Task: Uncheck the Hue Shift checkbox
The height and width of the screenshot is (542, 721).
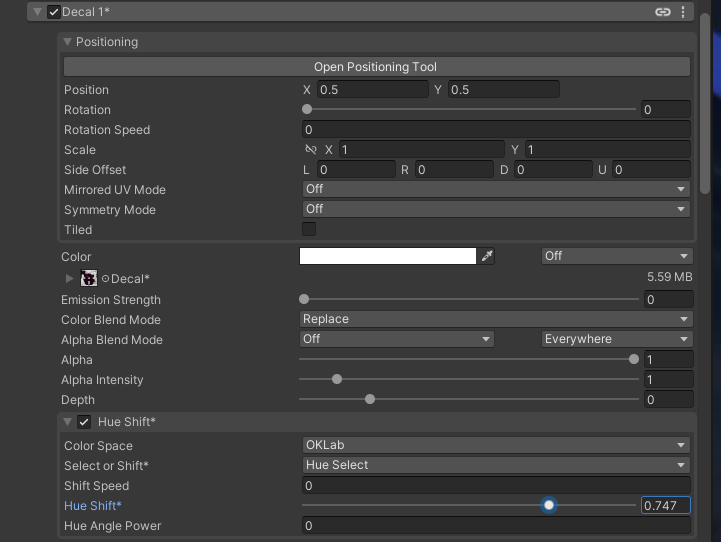Action: [x=84, y=422]
